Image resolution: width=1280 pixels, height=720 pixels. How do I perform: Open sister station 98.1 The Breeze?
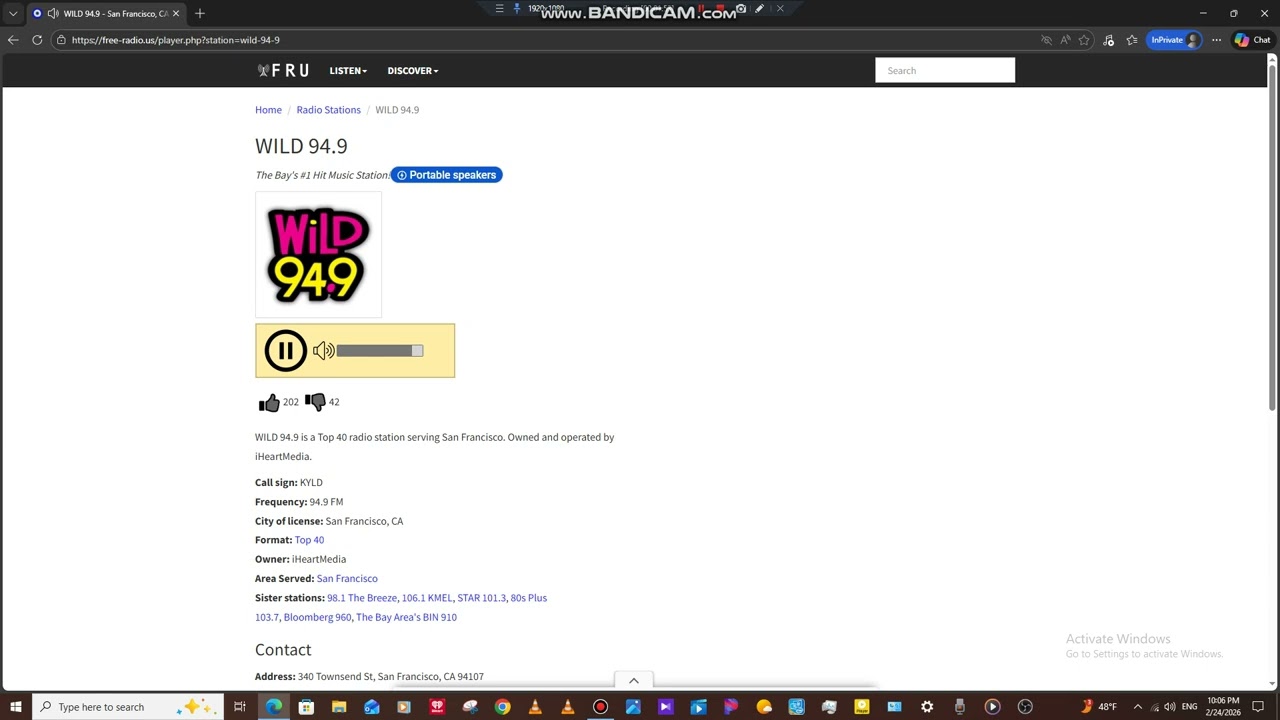[362, 598]
